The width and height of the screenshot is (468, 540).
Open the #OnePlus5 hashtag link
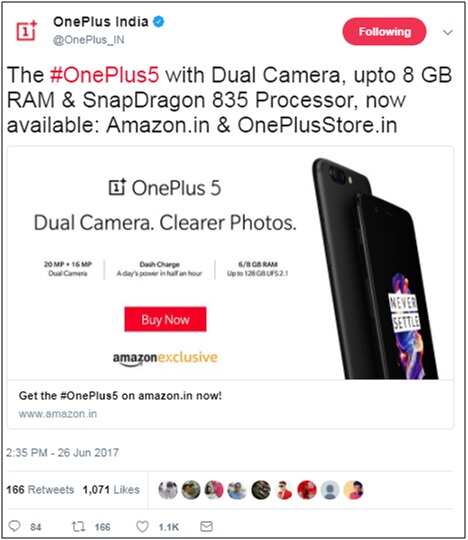click(x=105, y=75)
